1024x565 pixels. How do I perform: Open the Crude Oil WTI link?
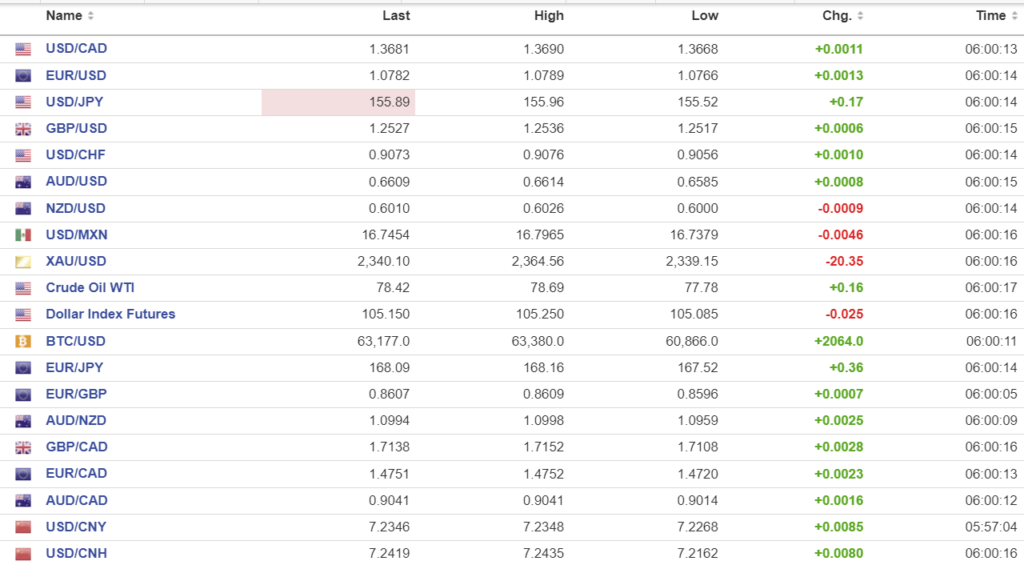(x=90, y=288)
